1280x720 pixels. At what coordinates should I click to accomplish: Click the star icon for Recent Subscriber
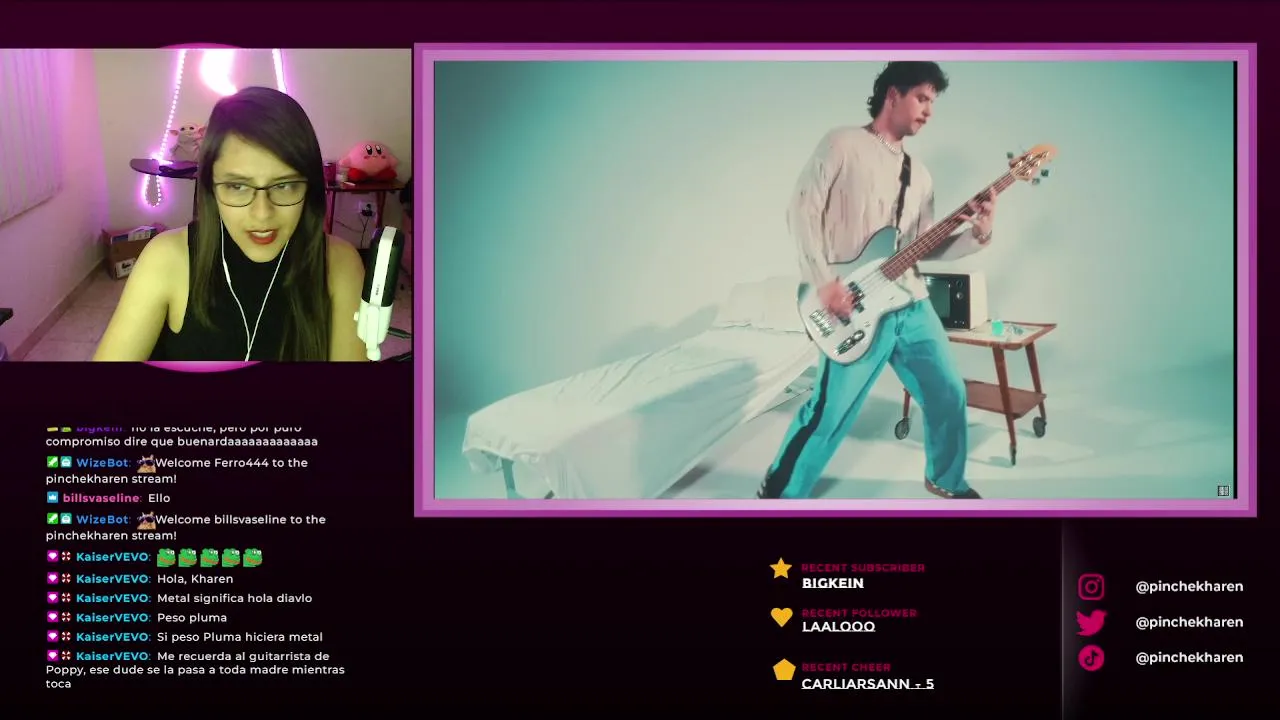pyautogui.click(x=781, y=569)
